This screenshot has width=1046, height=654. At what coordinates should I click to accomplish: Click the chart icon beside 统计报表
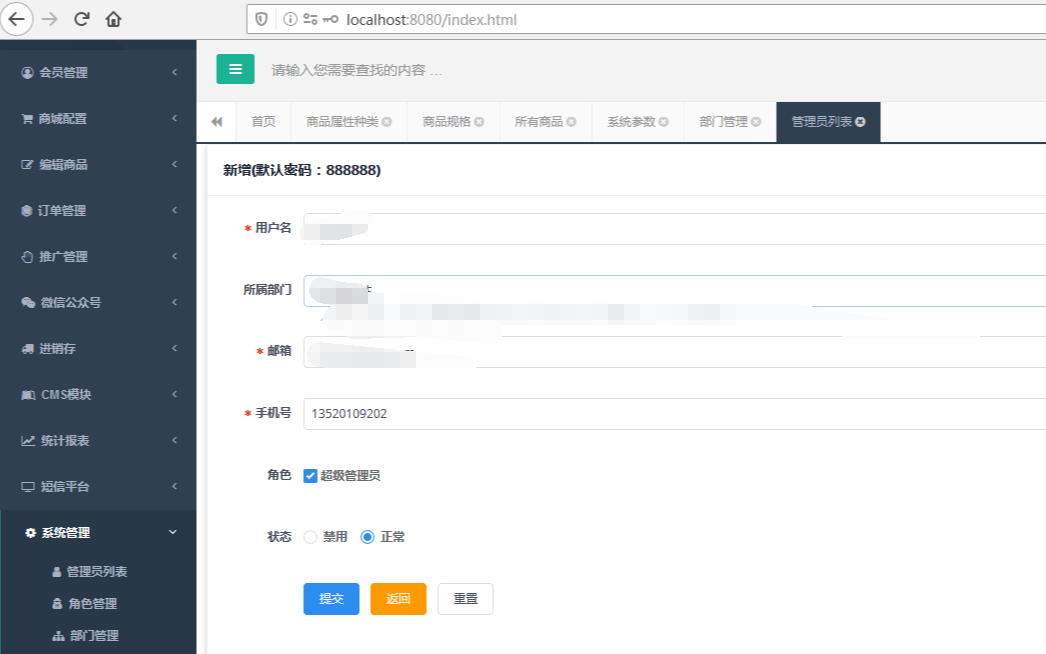pyautogui.click(x=28, y=440)
